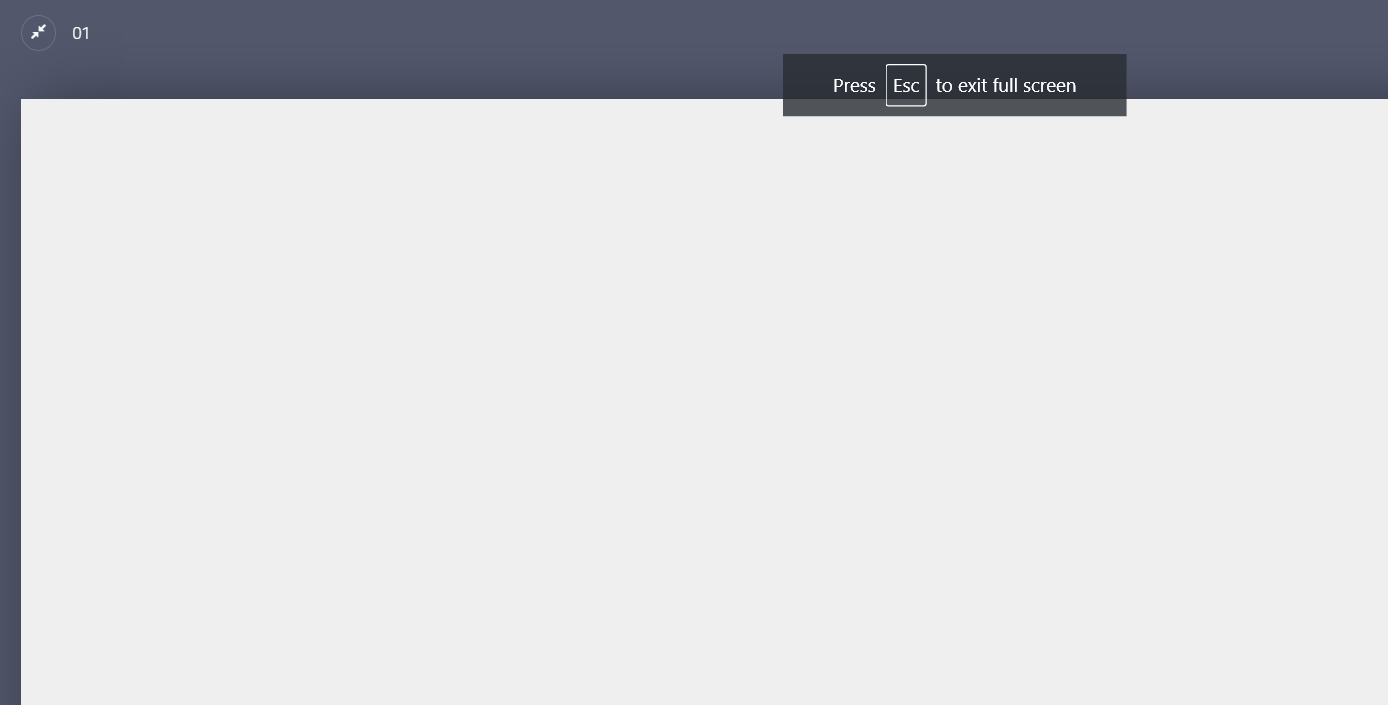
Task: Click the 01 page number label
Action: click(81, 33)
